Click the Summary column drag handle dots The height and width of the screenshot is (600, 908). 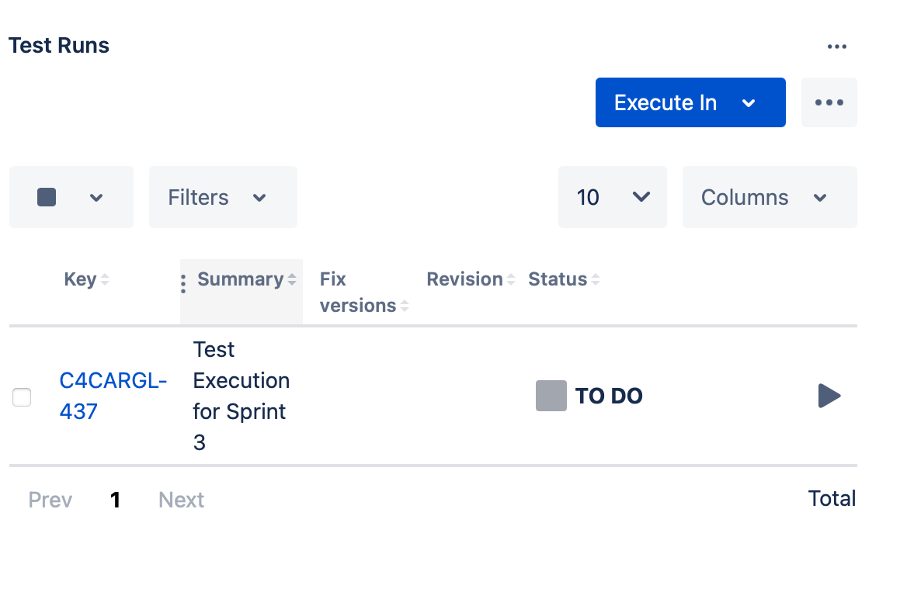183,284
